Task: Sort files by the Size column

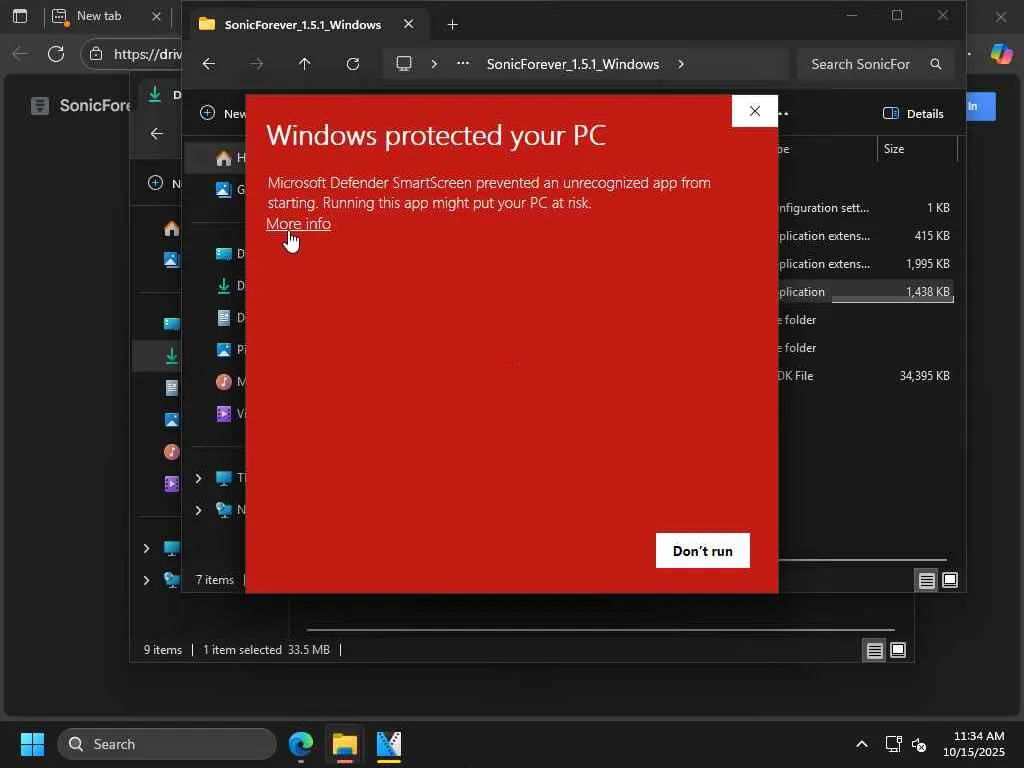Action: pos(916,149)
